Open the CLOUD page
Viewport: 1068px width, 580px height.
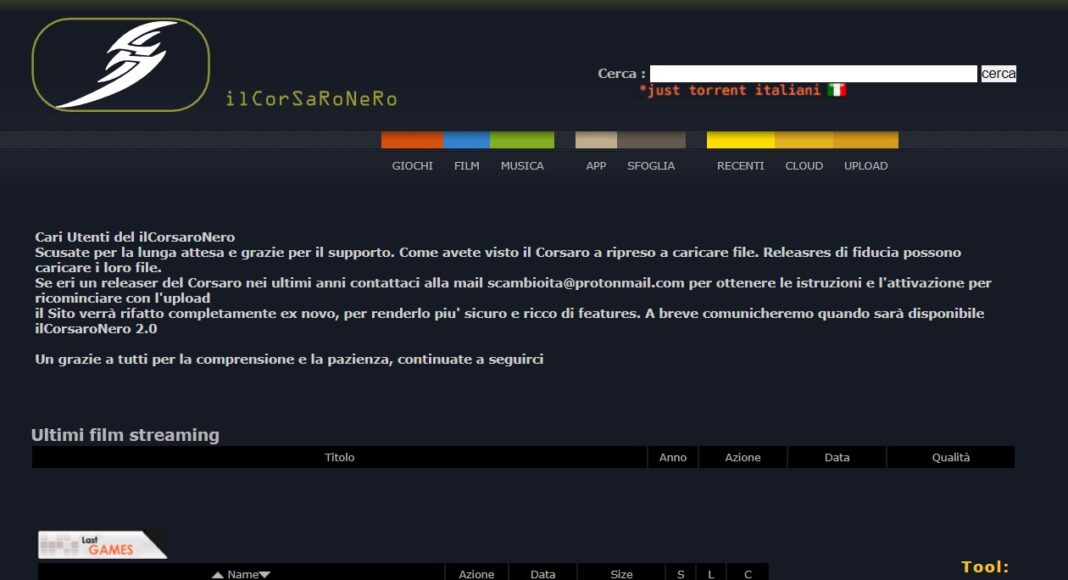click(804, 165)
